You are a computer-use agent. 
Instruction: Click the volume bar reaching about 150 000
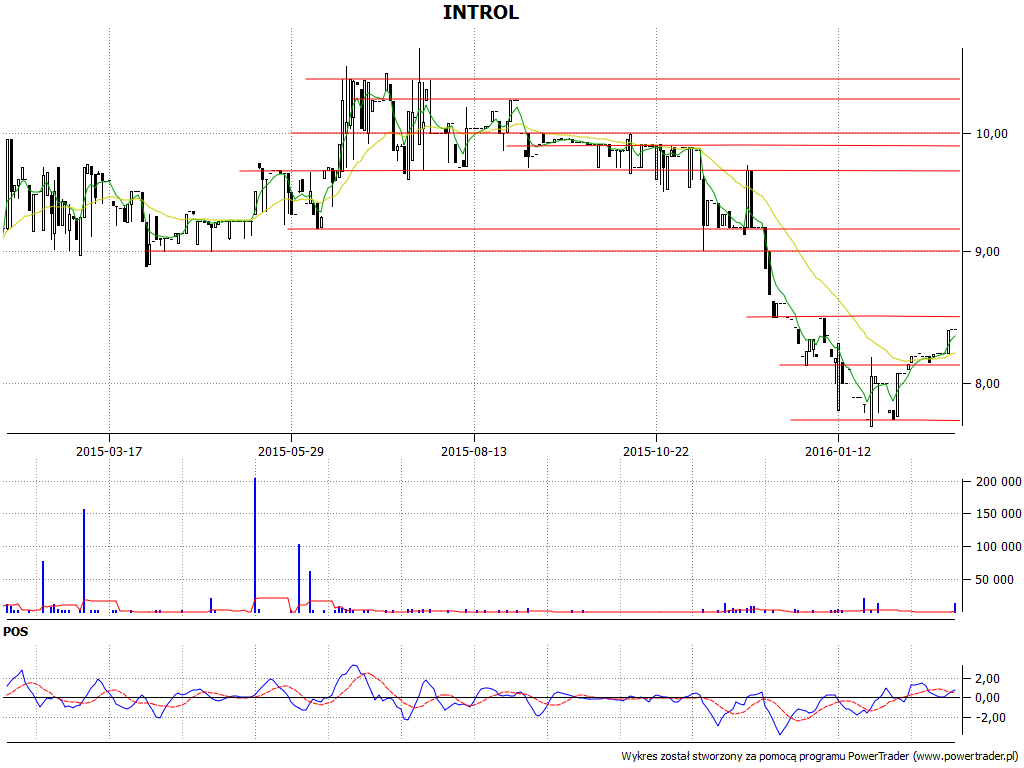(84, 561)
